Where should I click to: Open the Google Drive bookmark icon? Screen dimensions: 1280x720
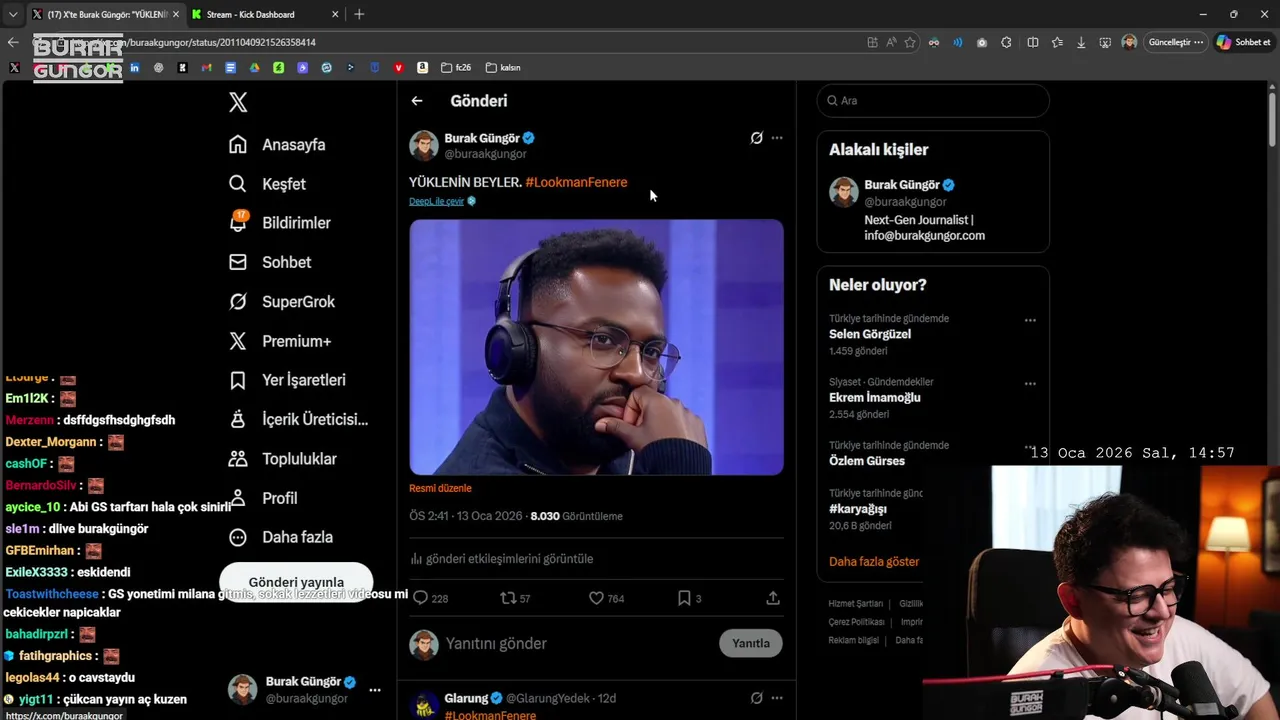(254, 67)
